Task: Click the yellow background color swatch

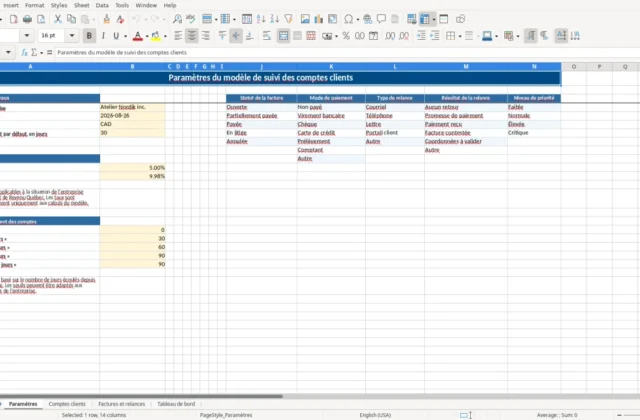Action: [156, 36]
